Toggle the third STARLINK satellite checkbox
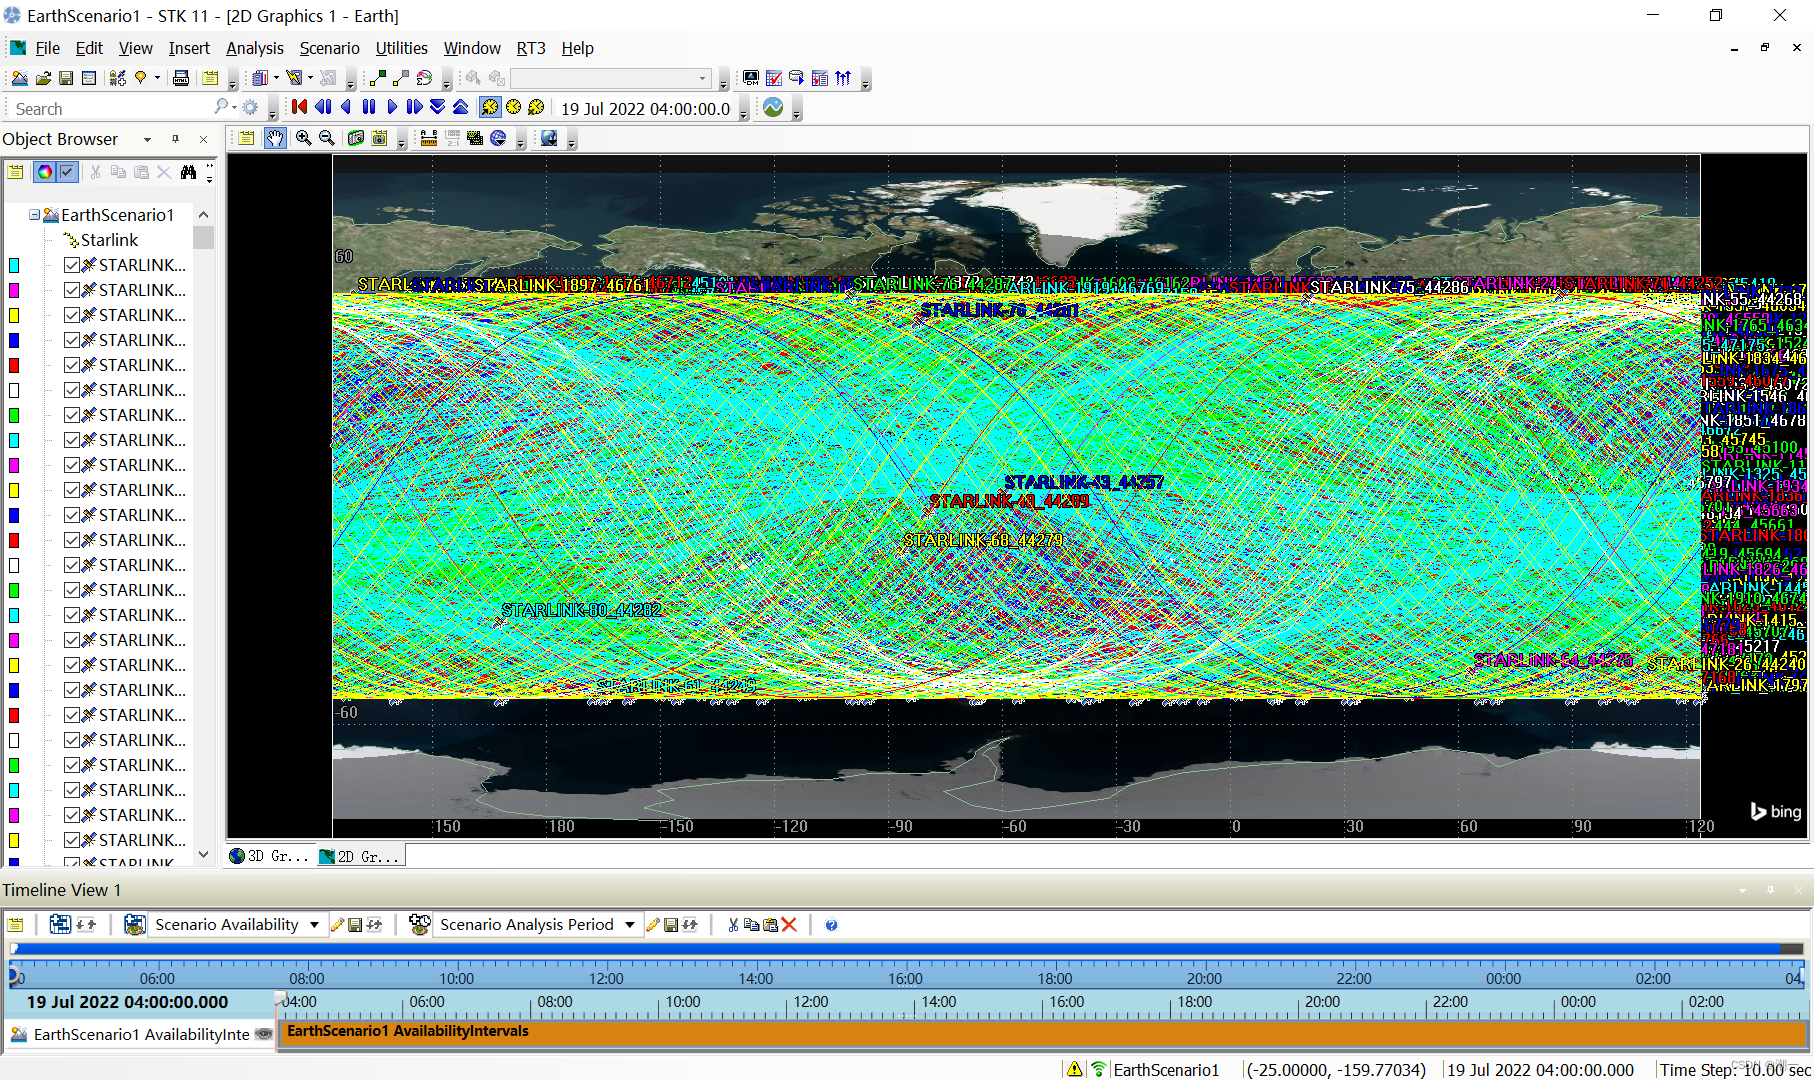1814x1080 pixels. pos(72,315)
